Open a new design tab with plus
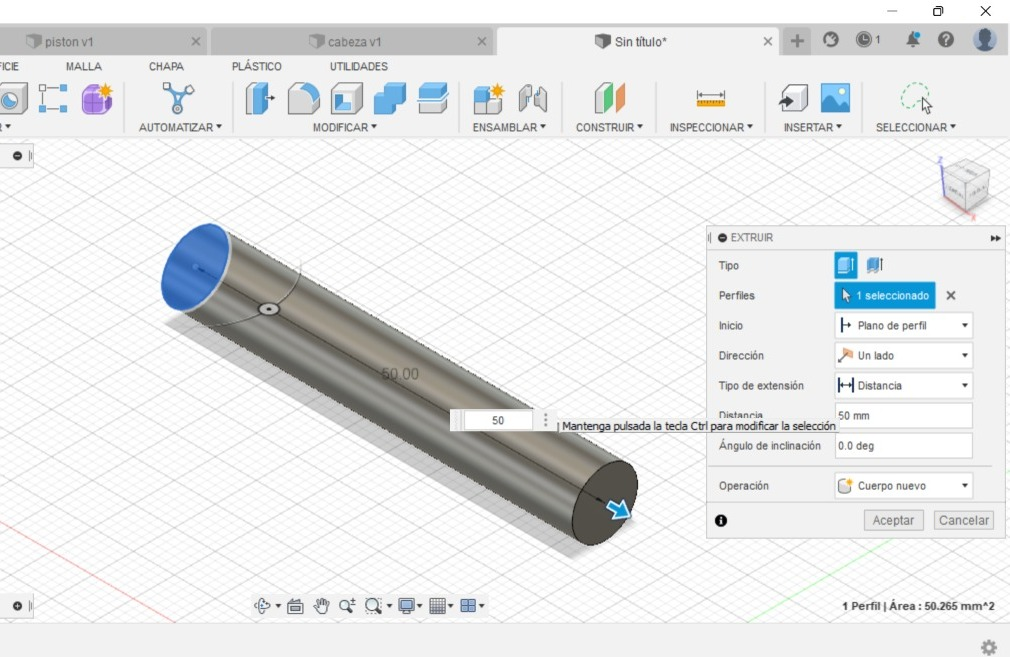The width and height of the screenshot is (1010, 657). tap(797, 41)
